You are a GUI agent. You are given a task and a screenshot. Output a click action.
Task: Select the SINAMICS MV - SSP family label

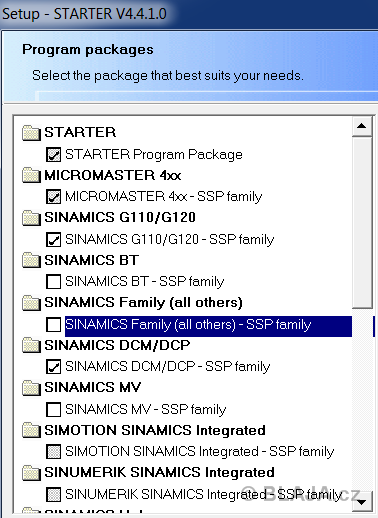point(146,409)
